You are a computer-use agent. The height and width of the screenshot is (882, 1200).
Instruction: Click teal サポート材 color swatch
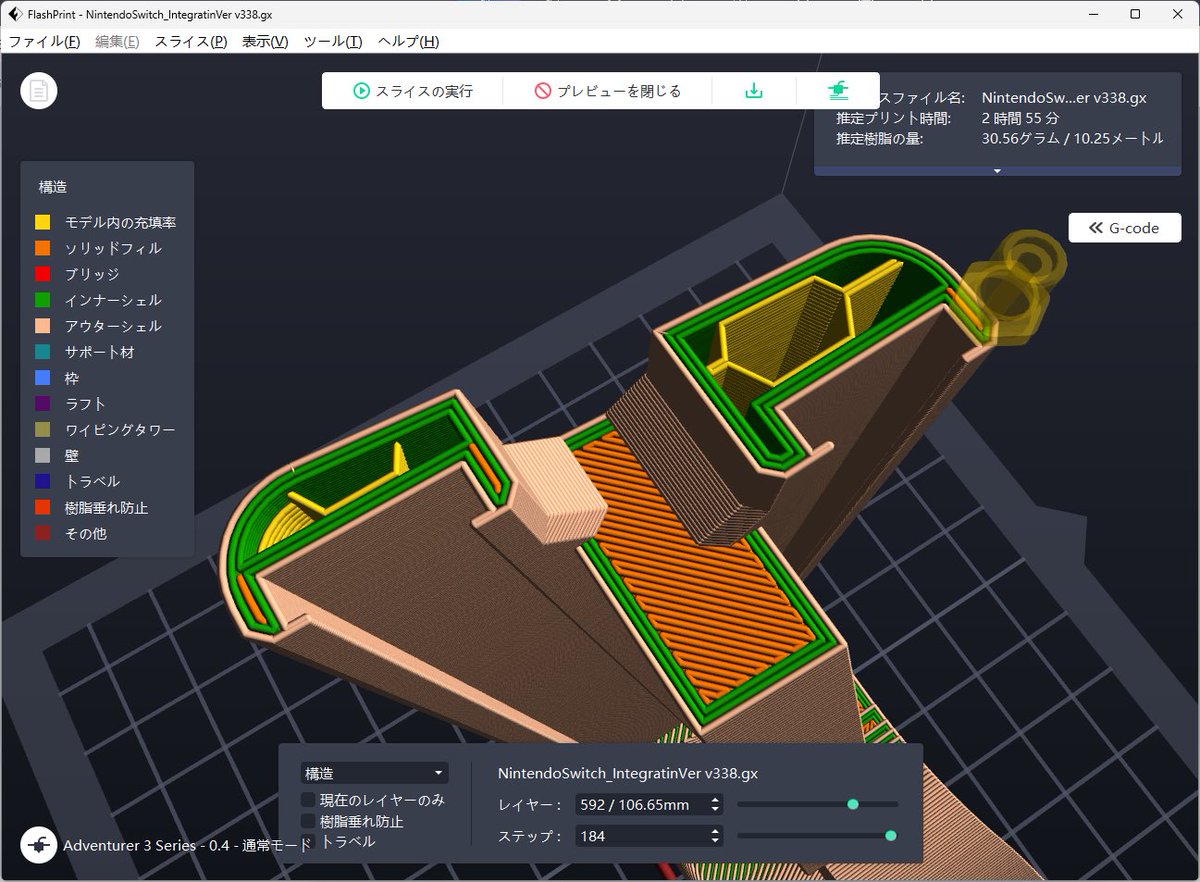[x=42, y=352]
